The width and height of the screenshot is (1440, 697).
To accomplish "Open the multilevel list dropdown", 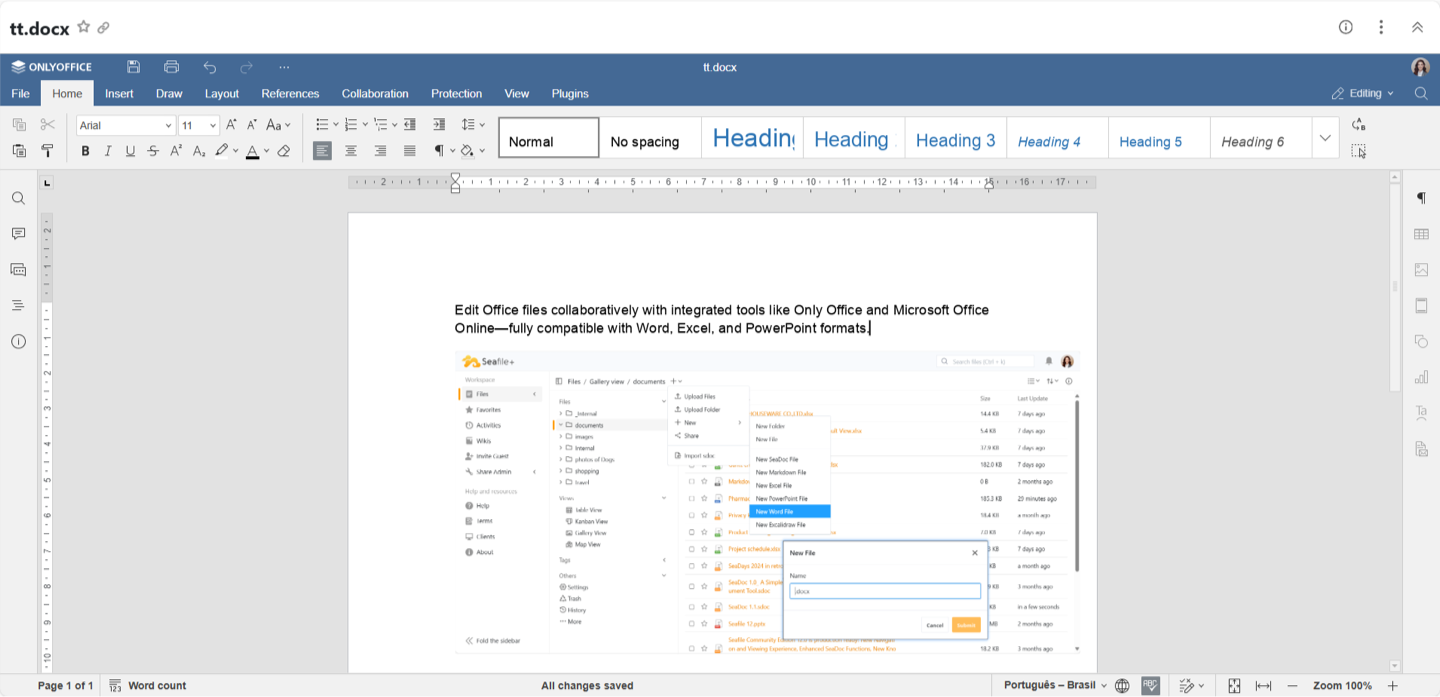I will coord(394,125).
